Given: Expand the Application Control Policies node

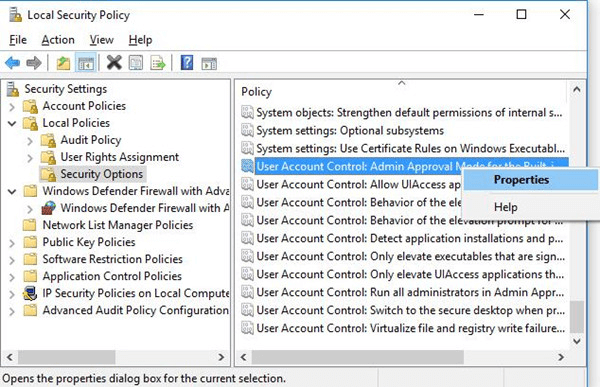Looking at the screenshot, I should coord(12,277).
